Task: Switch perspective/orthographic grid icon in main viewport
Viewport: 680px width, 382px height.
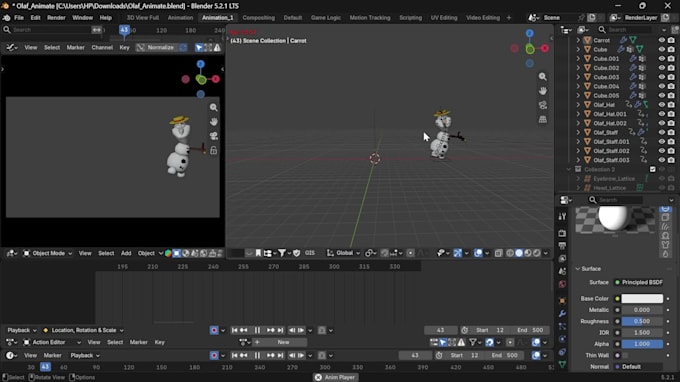Action: coord(543,119)
